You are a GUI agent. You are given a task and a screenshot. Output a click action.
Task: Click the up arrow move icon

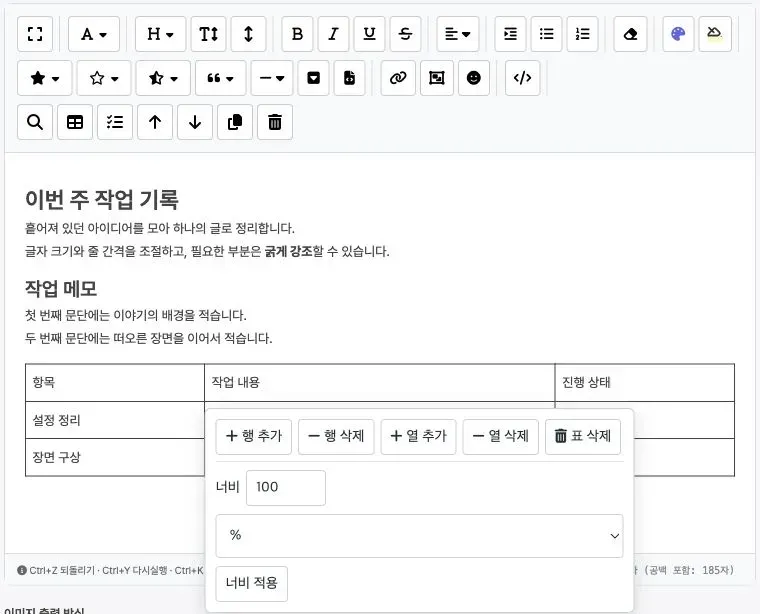[155, 122]
